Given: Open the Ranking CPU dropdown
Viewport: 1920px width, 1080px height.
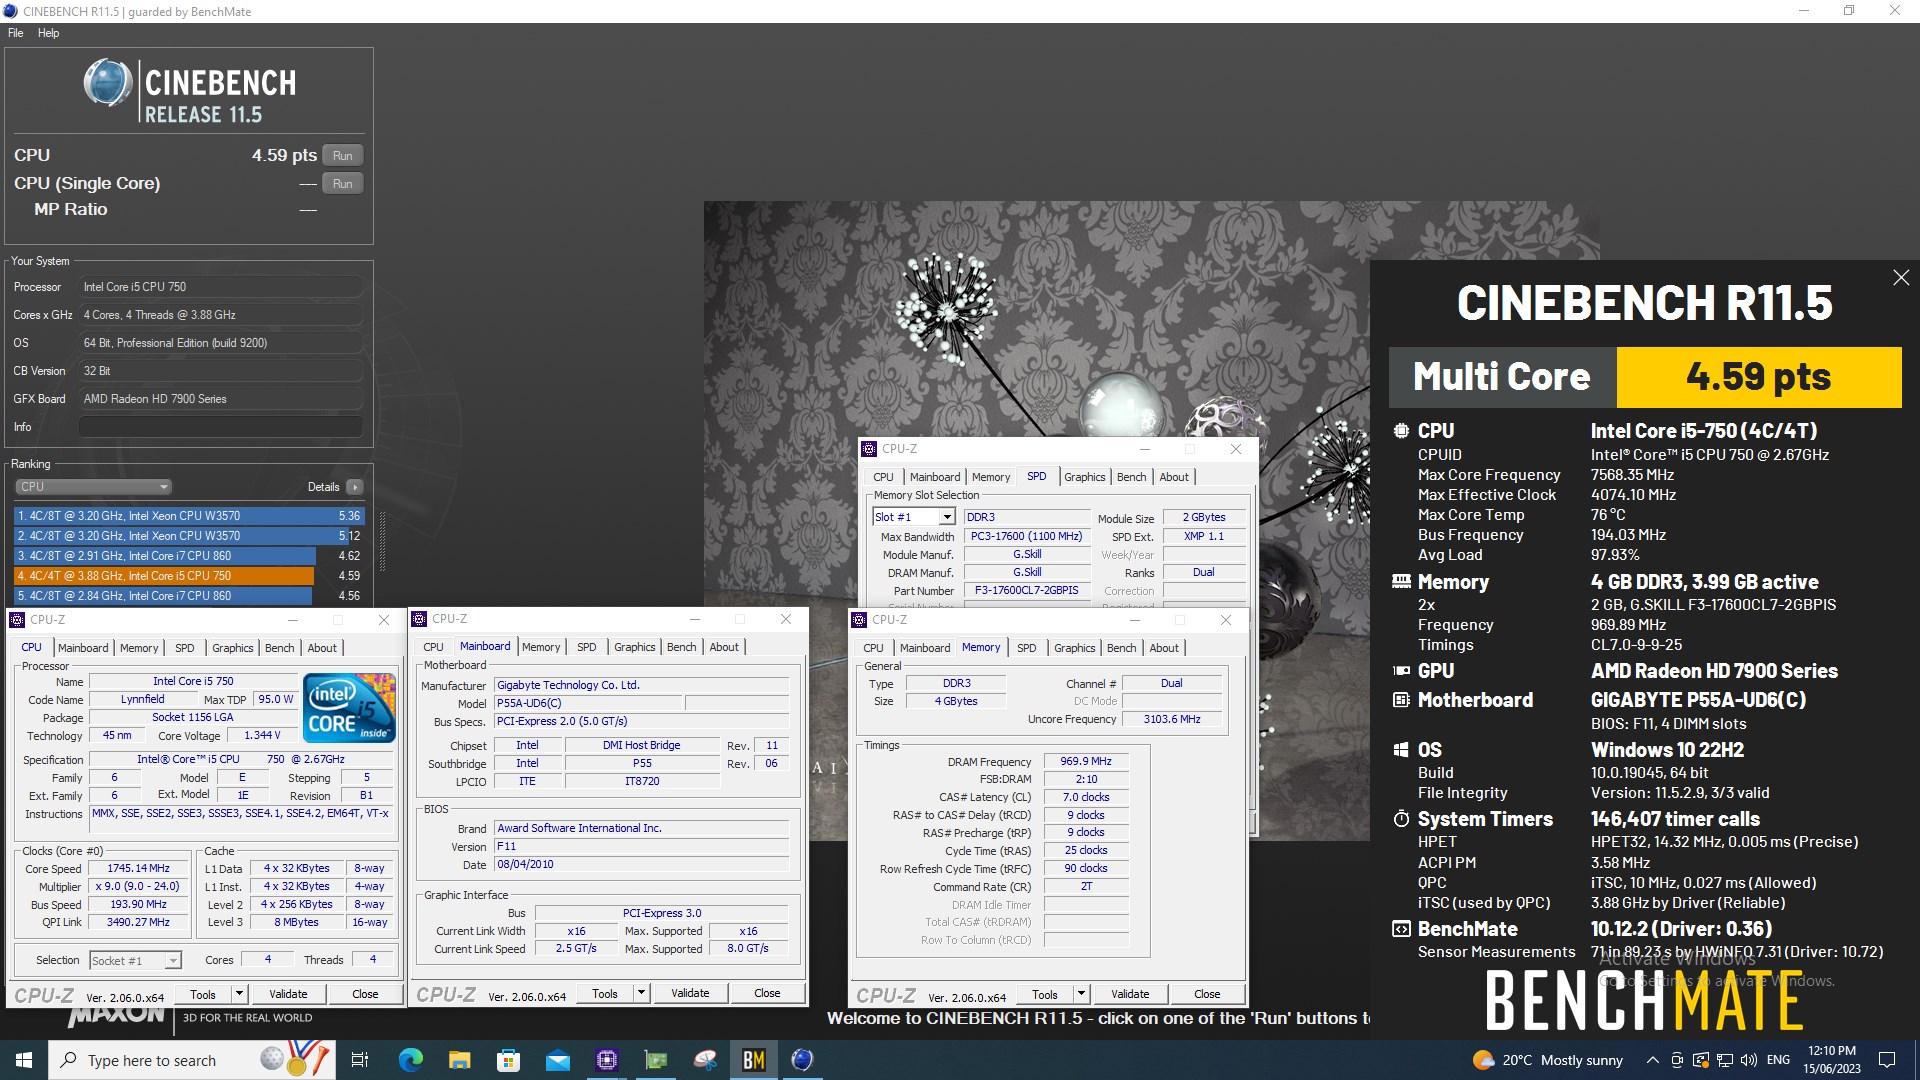Looking at the screenshot, I should (93, 487).
